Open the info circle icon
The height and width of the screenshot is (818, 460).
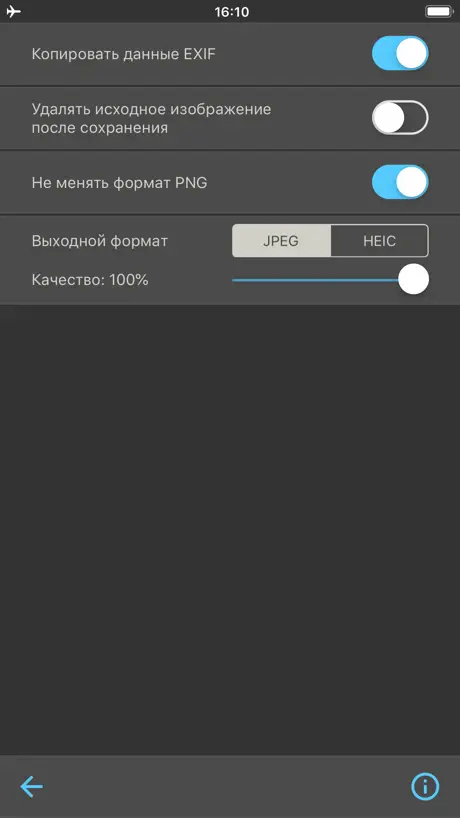425,786
